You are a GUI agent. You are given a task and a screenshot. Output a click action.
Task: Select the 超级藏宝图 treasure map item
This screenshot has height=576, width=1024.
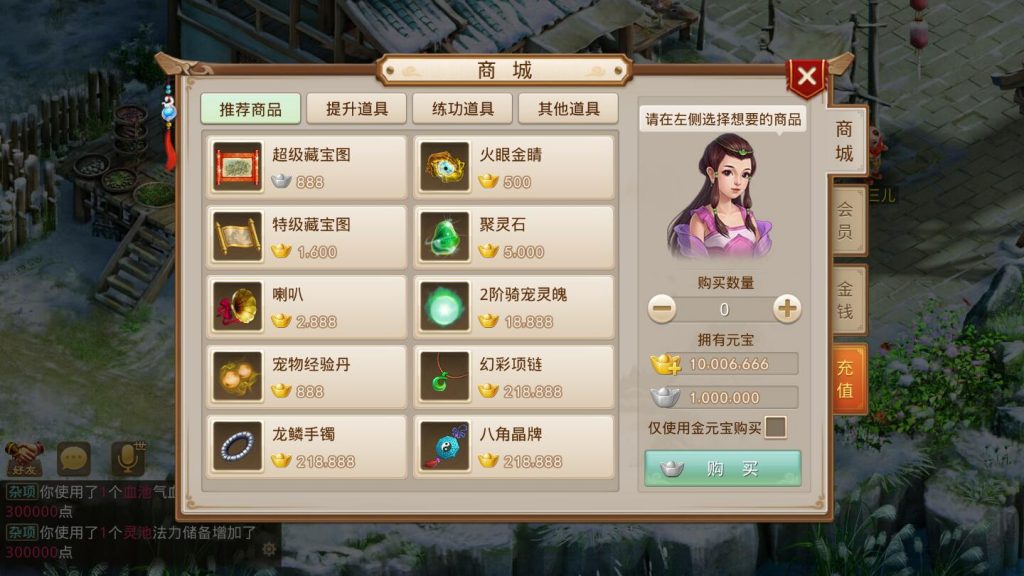[306, 167]
